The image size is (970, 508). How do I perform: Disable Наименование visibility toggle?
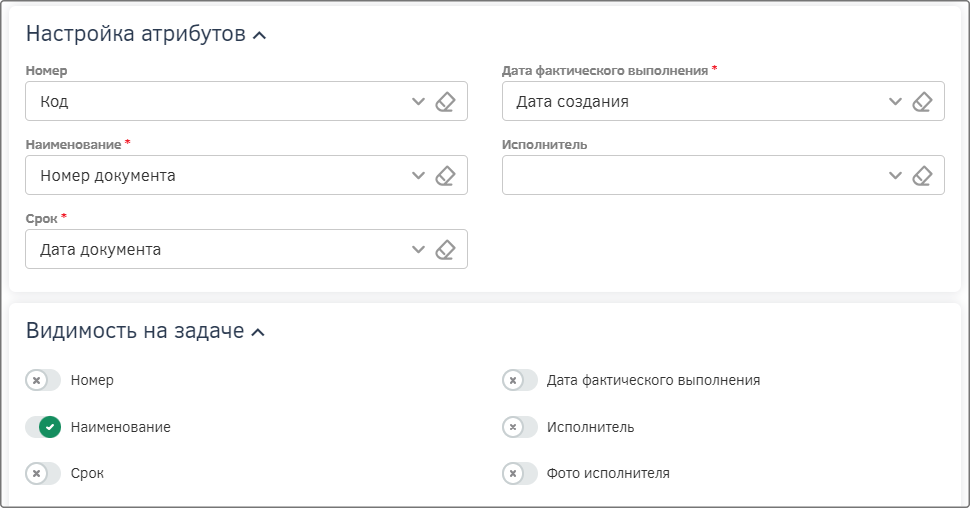tap(43, 427)
